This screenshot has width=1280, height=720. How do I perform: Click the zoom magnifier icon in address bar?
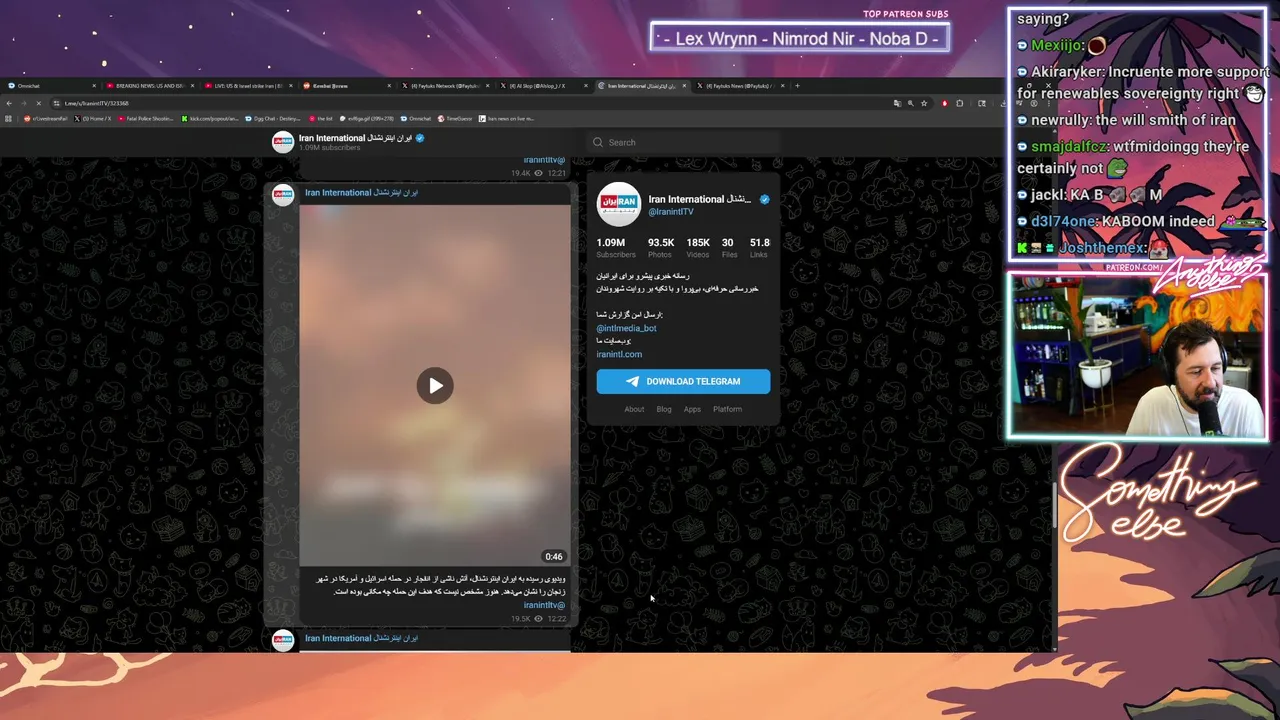[911, 103]
